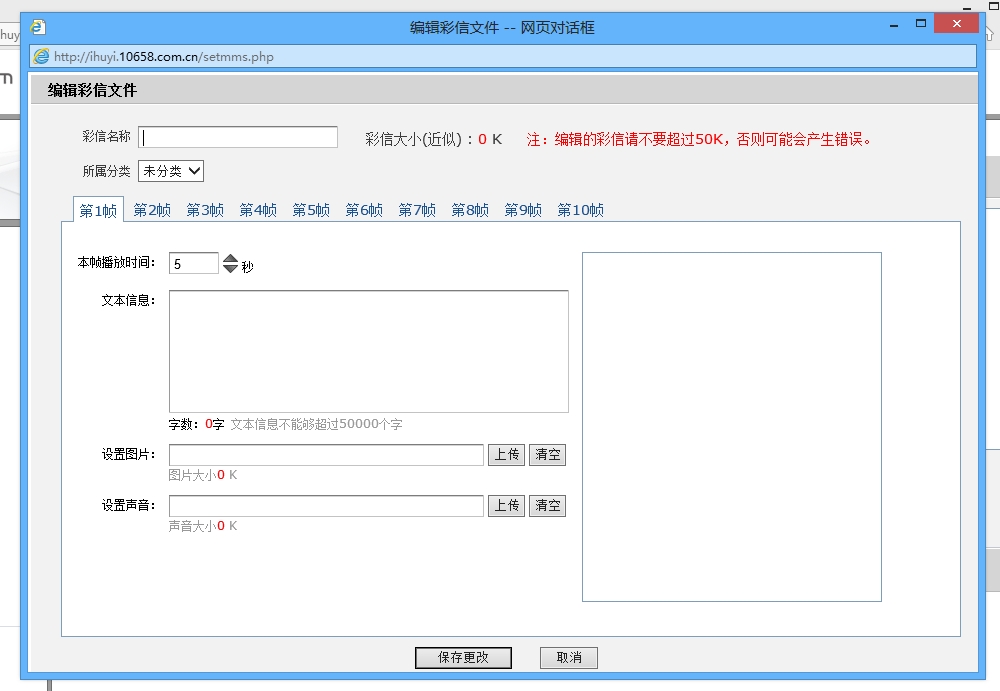
Task: Select the 第1帧 tab
Action: point(98,210)
